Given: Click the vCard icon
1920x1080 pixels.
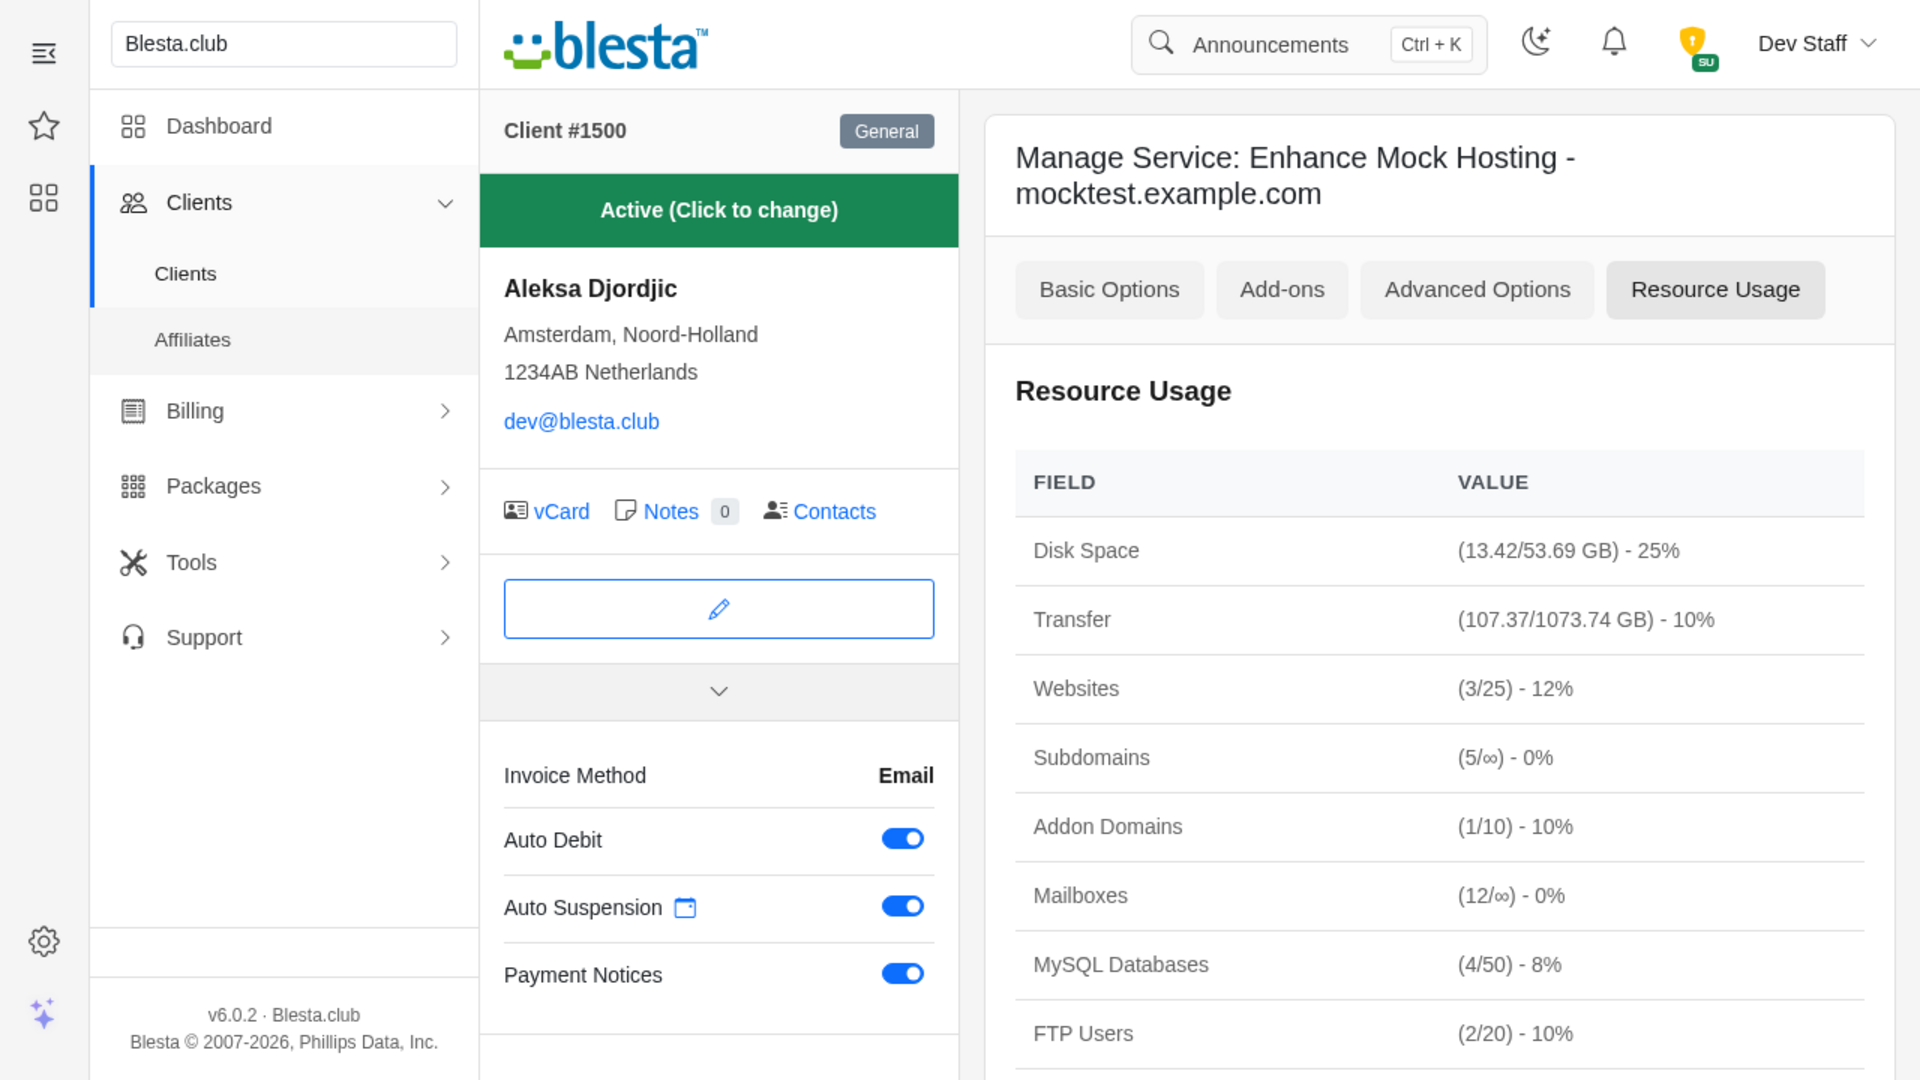Looking at the screenshot, I should pos(516,511).
